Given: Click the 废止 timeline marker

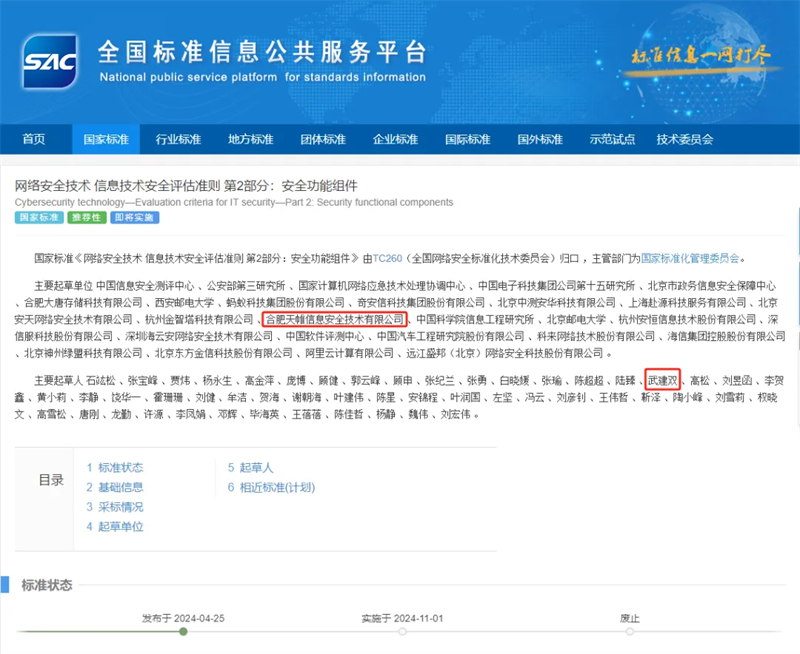Looking at the screenshot, I should click(630, 630).
